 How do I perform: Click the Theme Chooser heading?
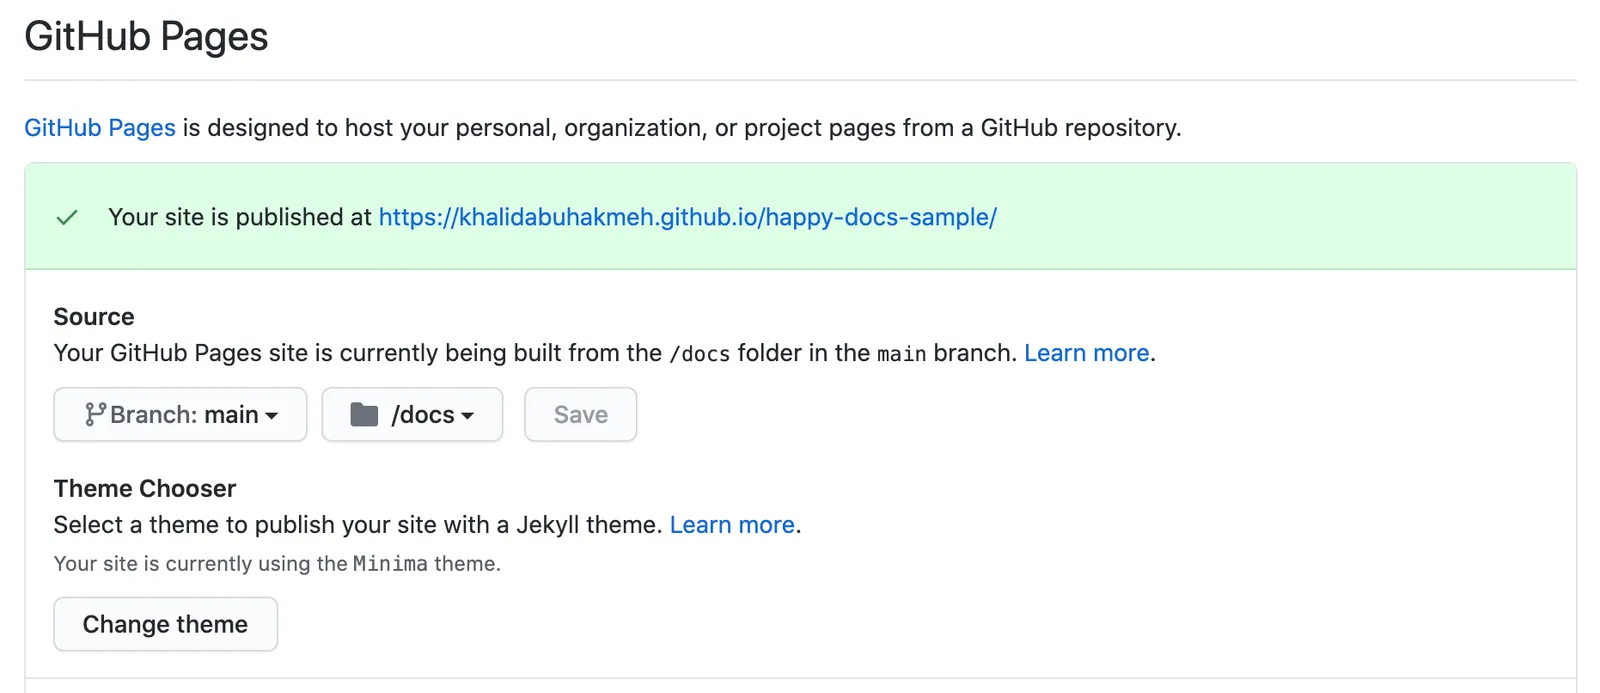(145, 489)
